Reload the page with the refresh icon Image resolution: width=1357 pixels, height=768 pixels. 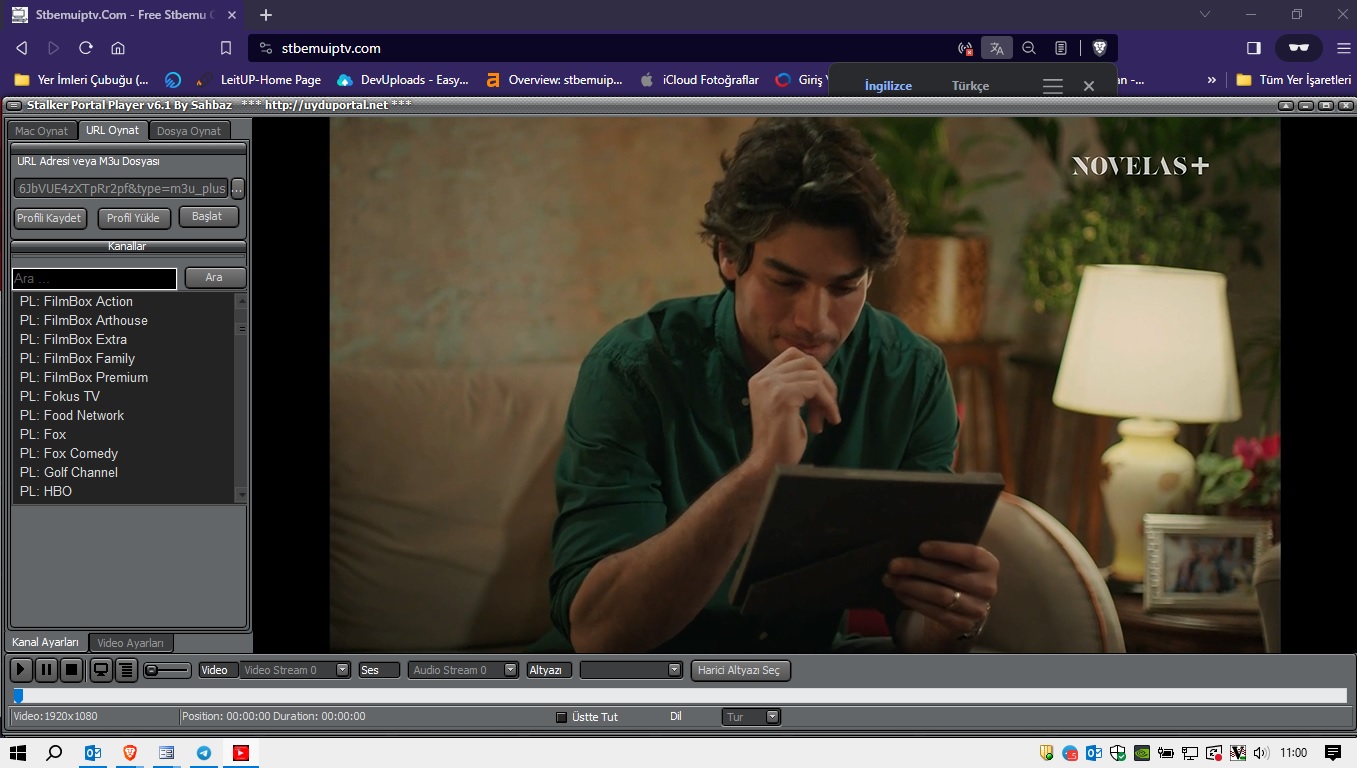point(86,48)
